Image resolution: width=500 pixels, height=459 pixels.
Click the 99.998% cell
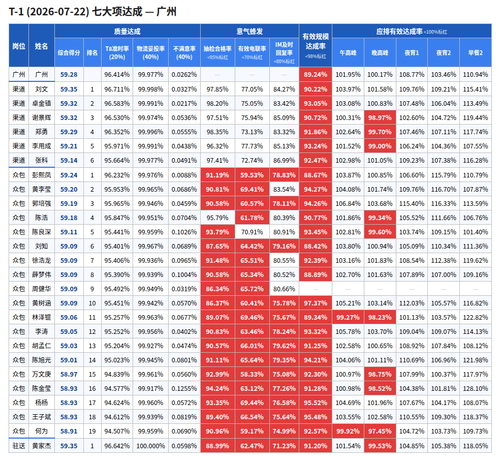point(150,89)
